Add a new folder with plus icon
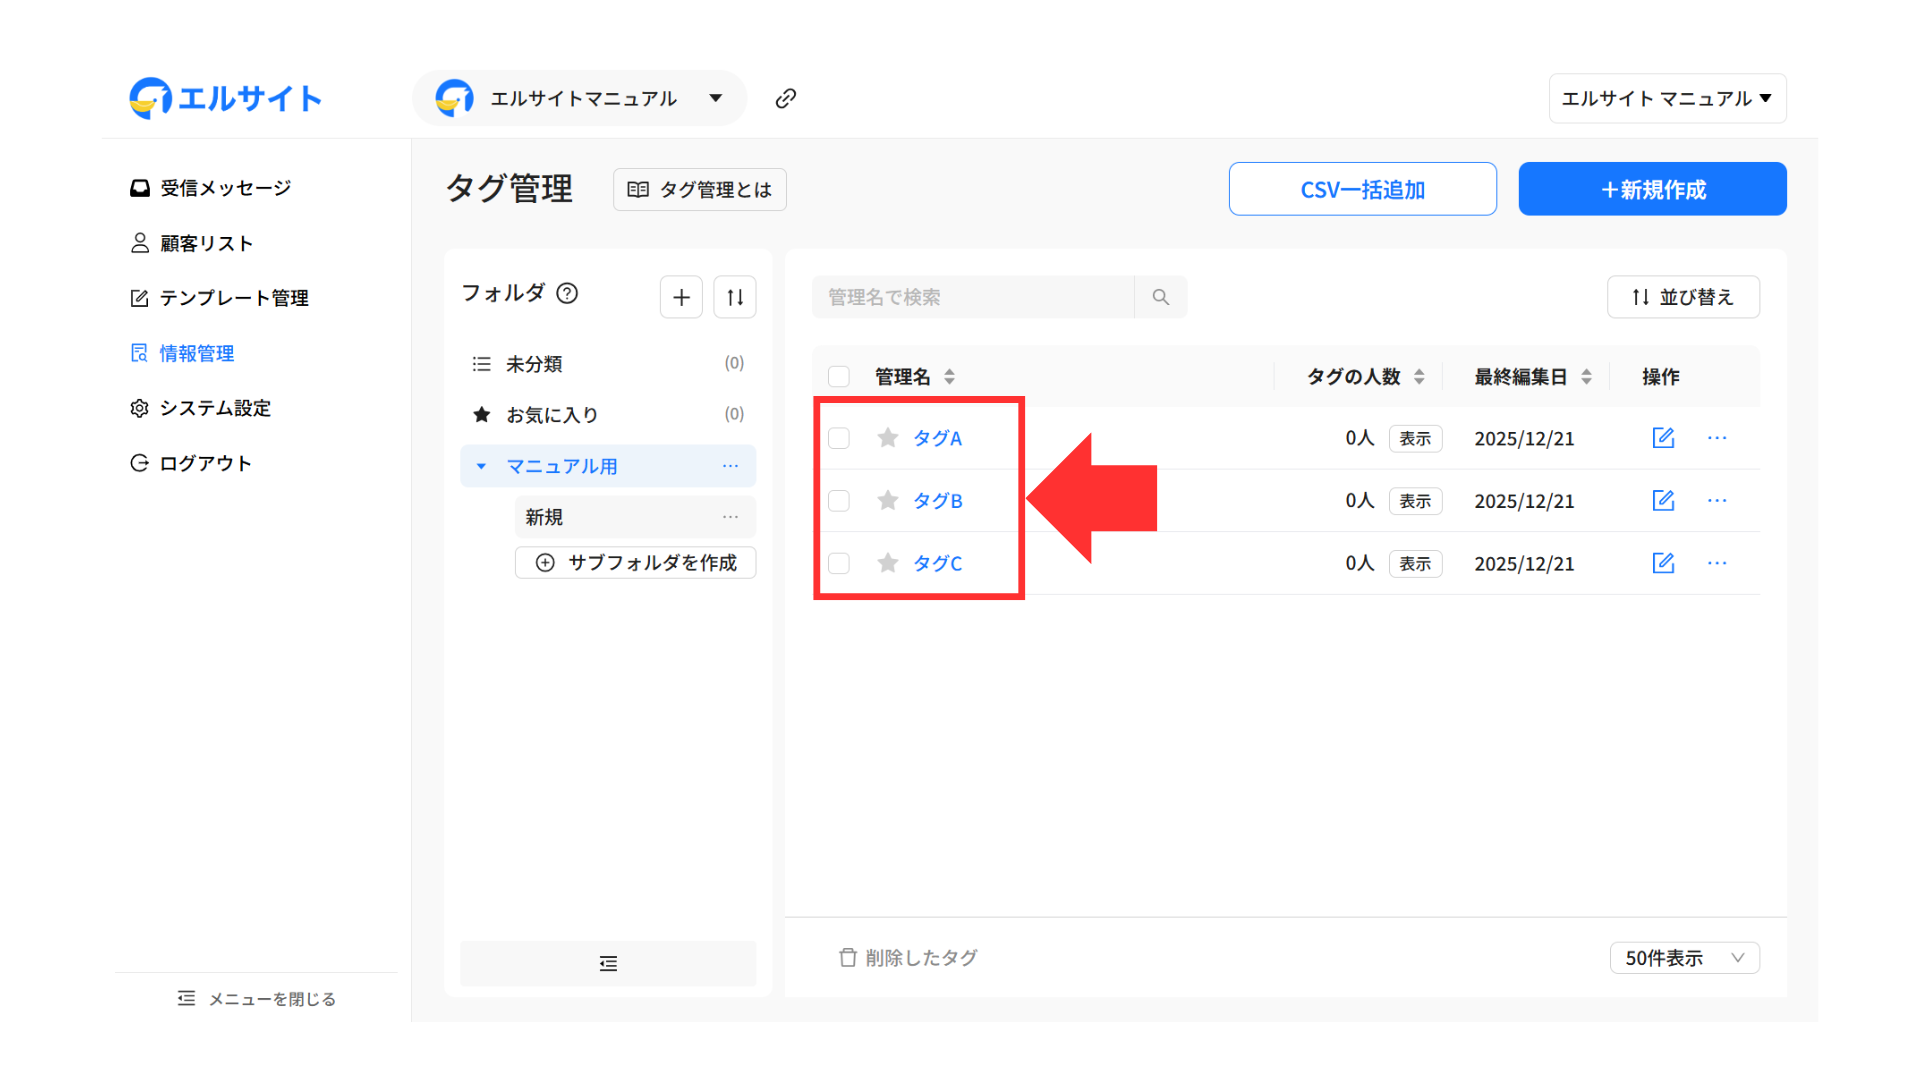Image resolution: width=1920 pixels, height=1080 pixels. click(x=681, y=297)
